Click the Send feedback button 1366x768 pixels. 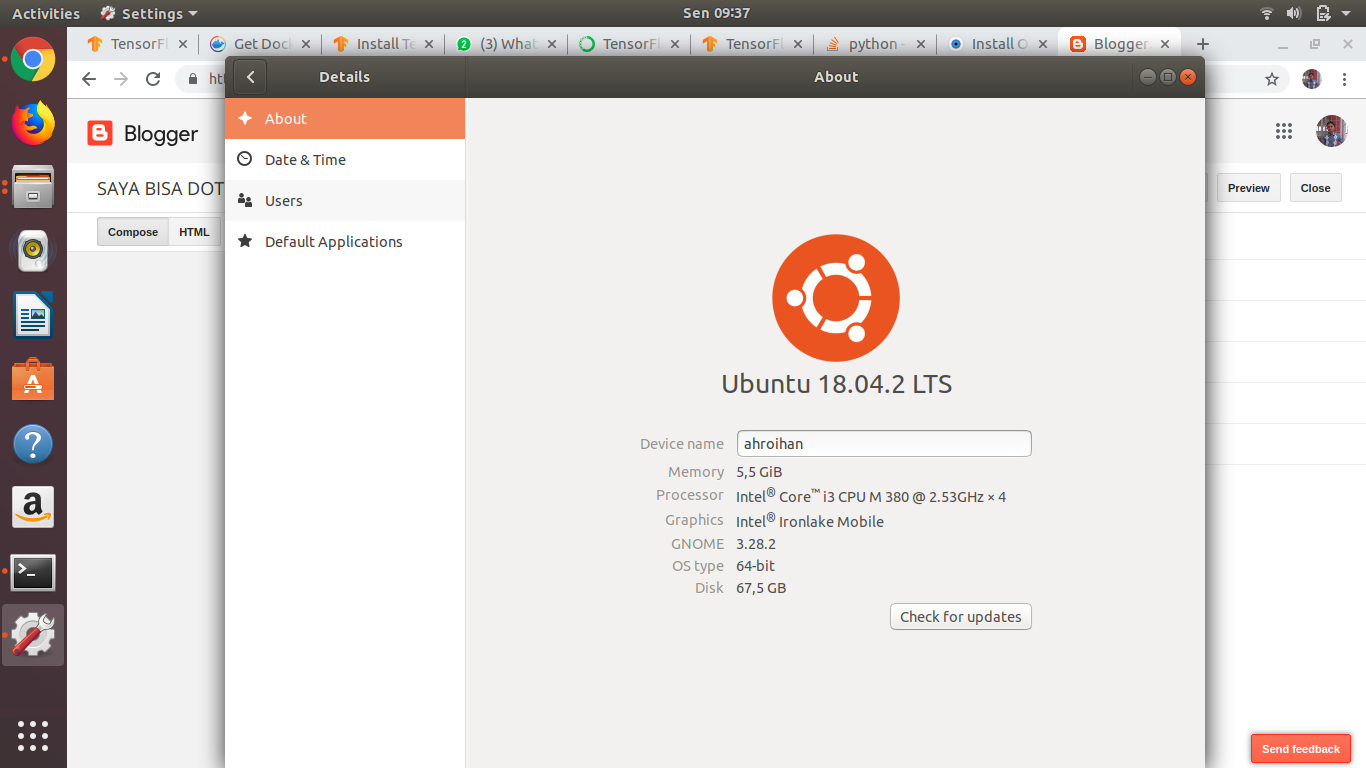pyautogui.click(x=1301, y=748)
